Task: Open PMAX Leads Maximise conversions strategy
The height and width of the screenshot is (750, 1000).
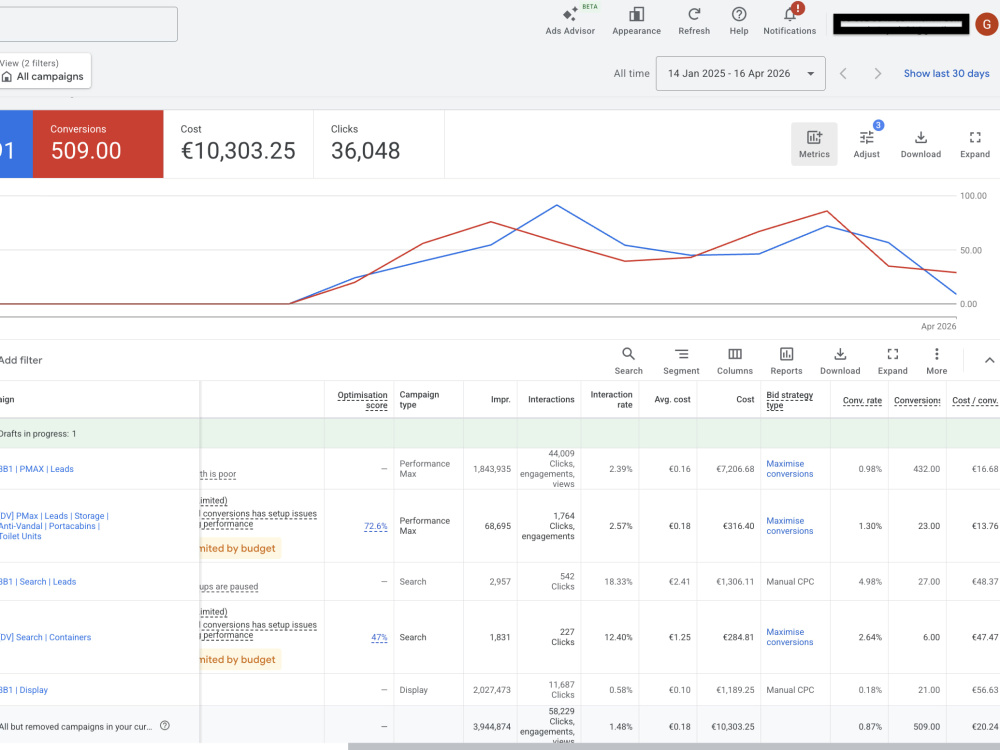Action: pyautogui.click(x=790, y=469)
